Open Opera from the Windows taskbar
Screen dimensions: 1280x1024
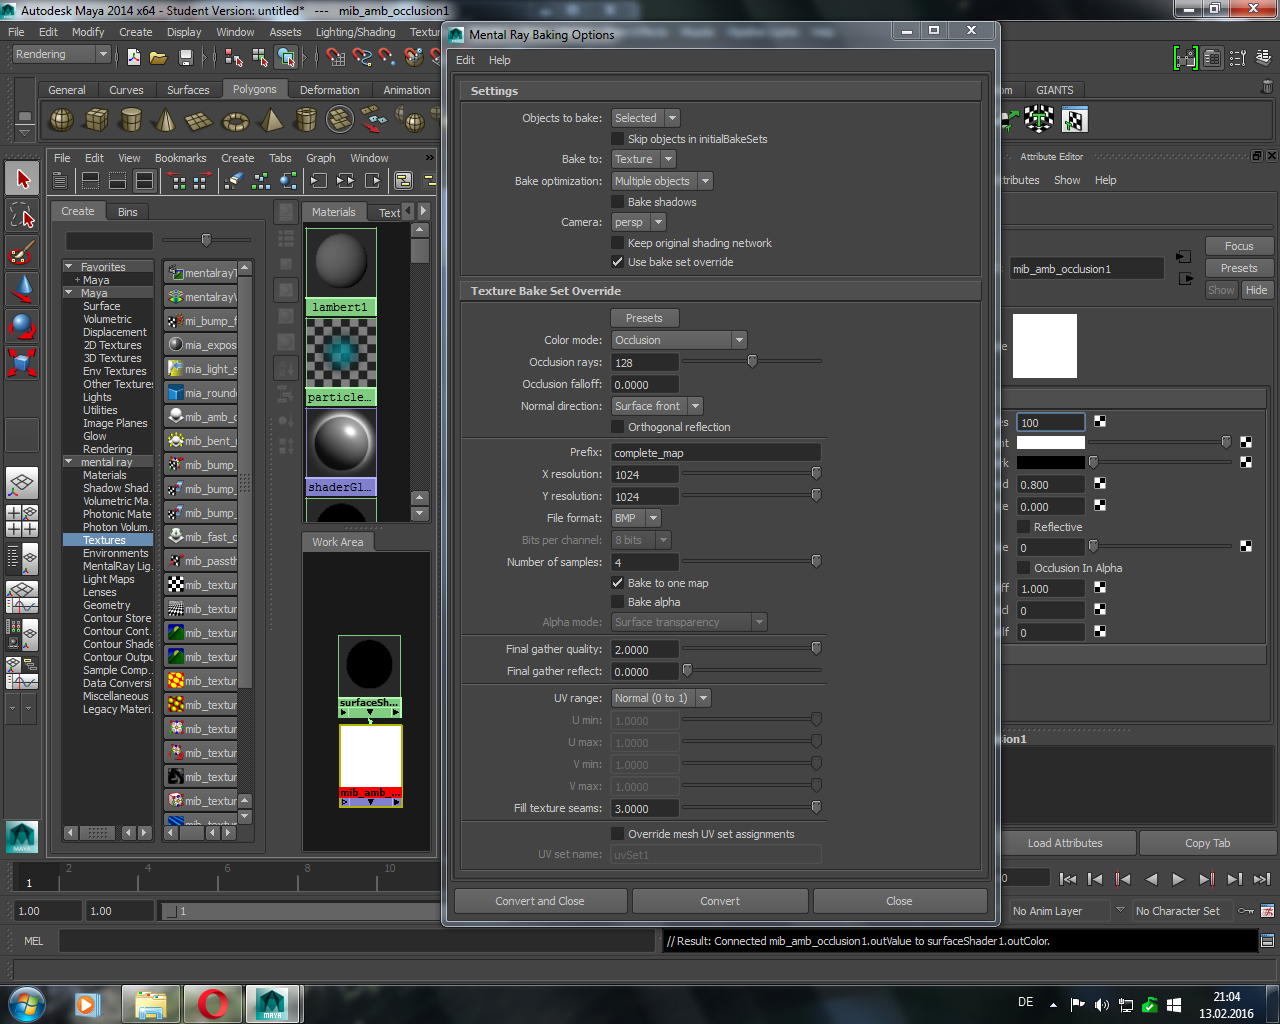pos(212,1003)
